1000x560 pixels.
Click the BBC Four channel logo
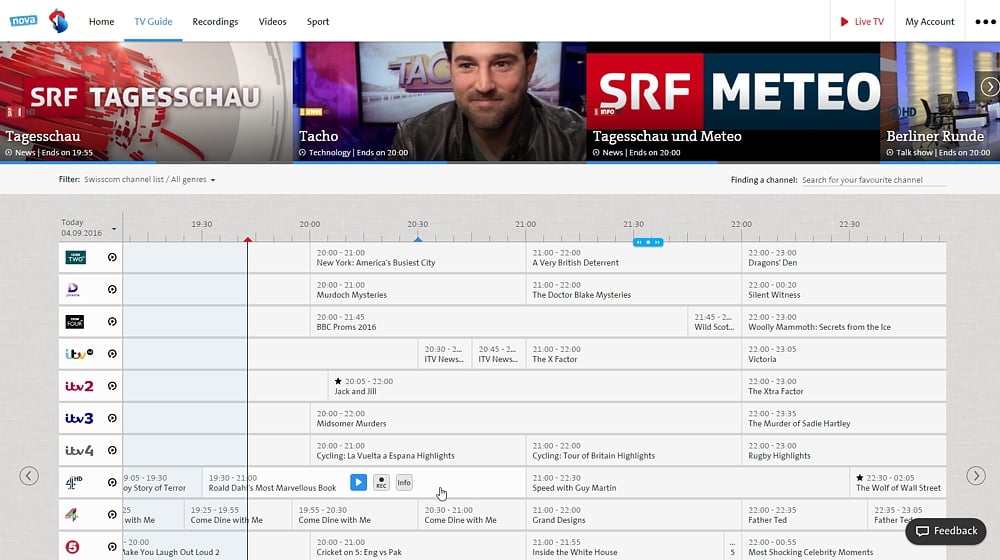click(75, 321)
